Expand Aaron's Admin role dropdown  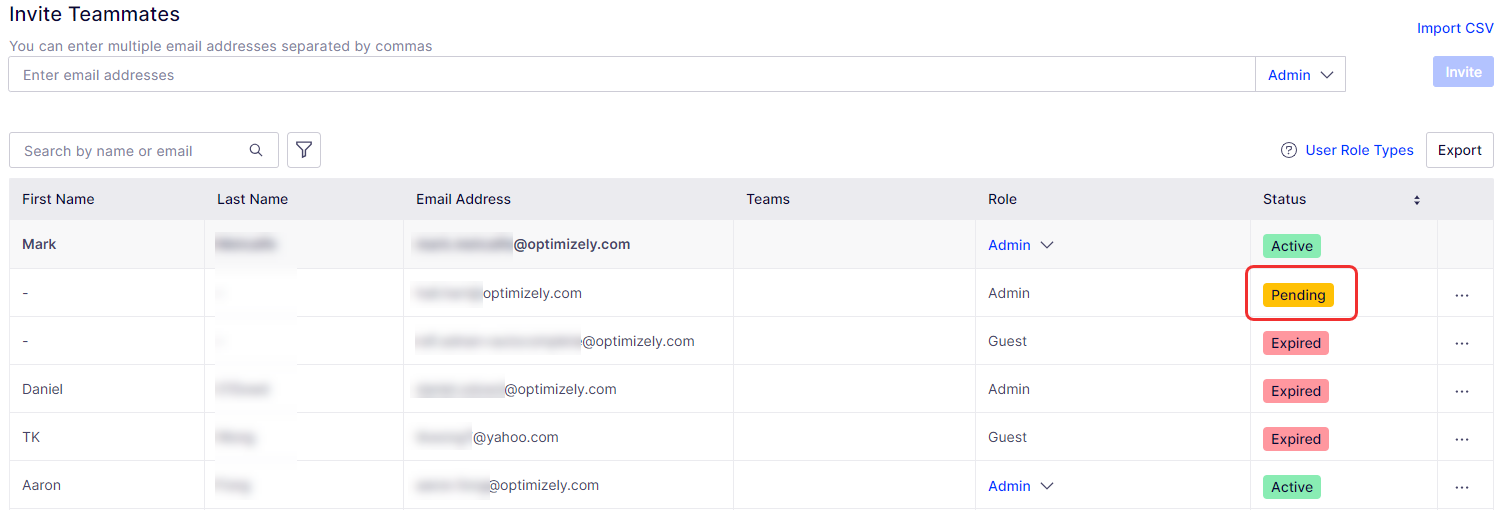pos(1021,486)
